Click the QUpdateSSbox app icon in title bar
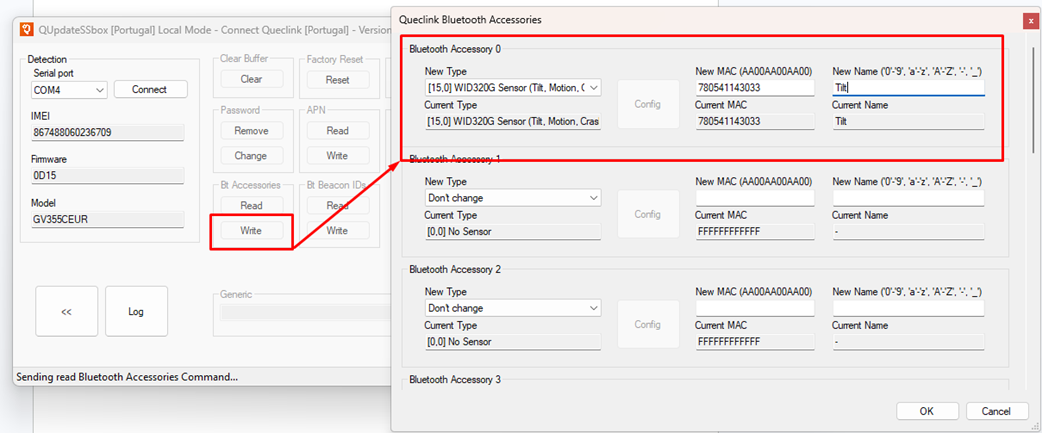This screenshot has height=433, width=1042. [x=27, y=29]
